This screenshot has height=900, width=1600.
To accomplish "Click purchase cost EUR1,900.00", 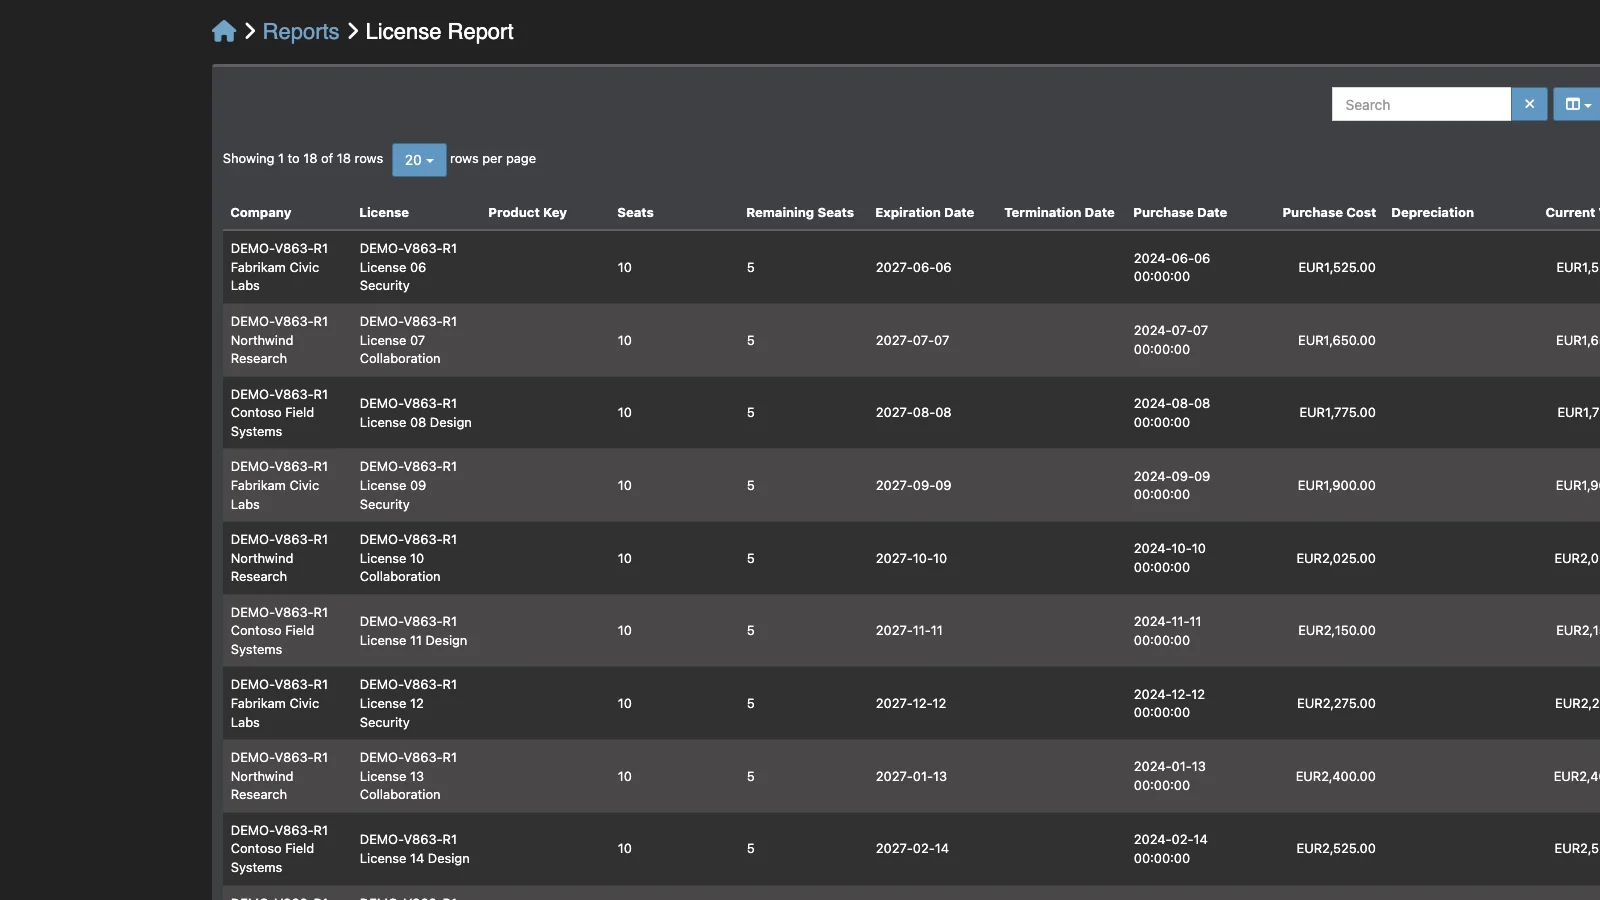I will (x=1337, y=486).
